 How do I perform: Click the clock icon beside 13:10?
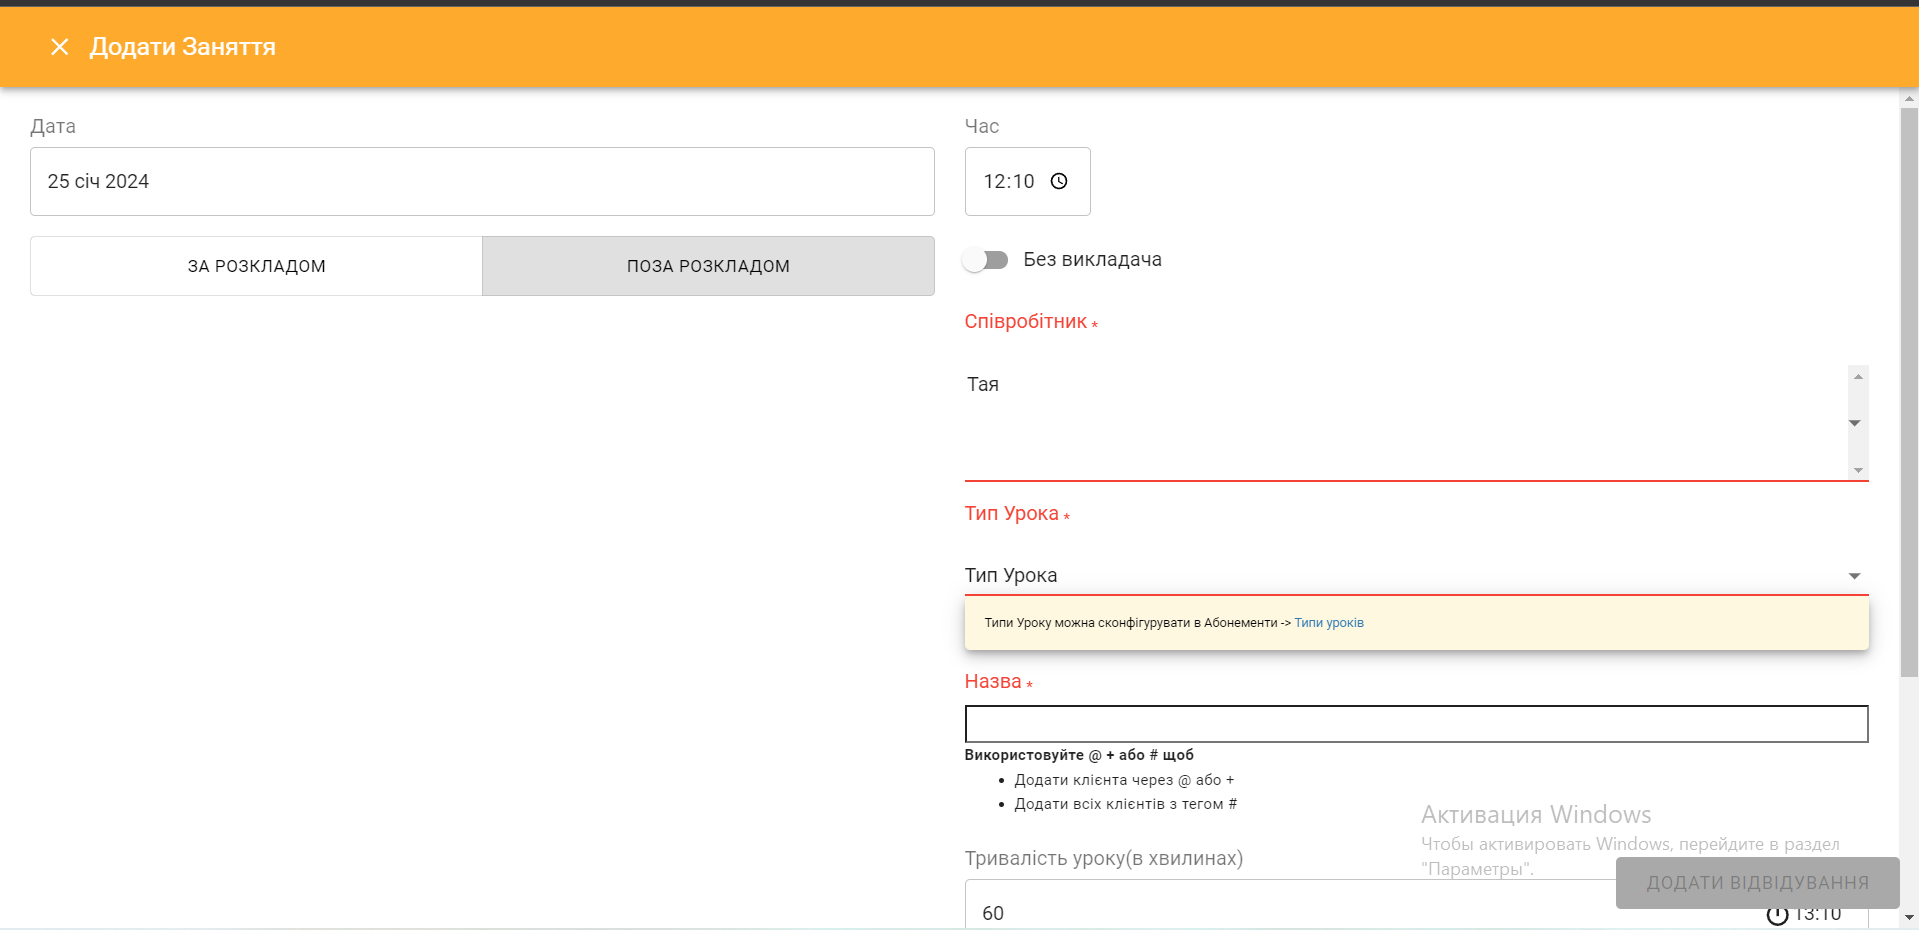1777,914
